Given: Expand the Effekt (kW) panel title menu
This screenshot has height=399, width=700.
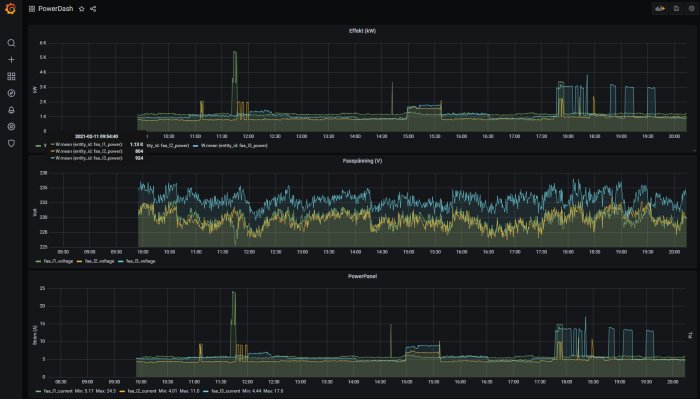Looking at the screenshot, I should [362, 31].
